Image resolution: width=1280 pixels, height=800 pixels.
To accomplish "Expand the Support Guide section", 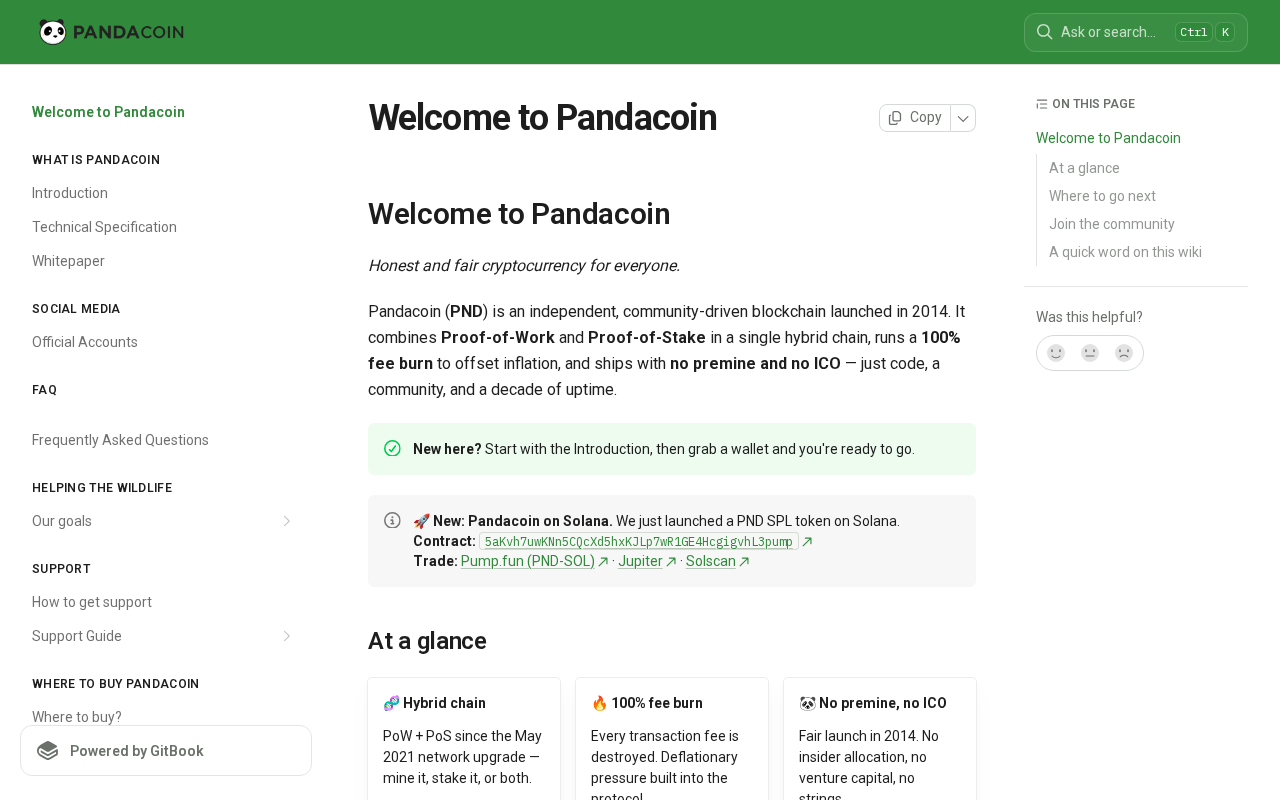I will [287, 636].
